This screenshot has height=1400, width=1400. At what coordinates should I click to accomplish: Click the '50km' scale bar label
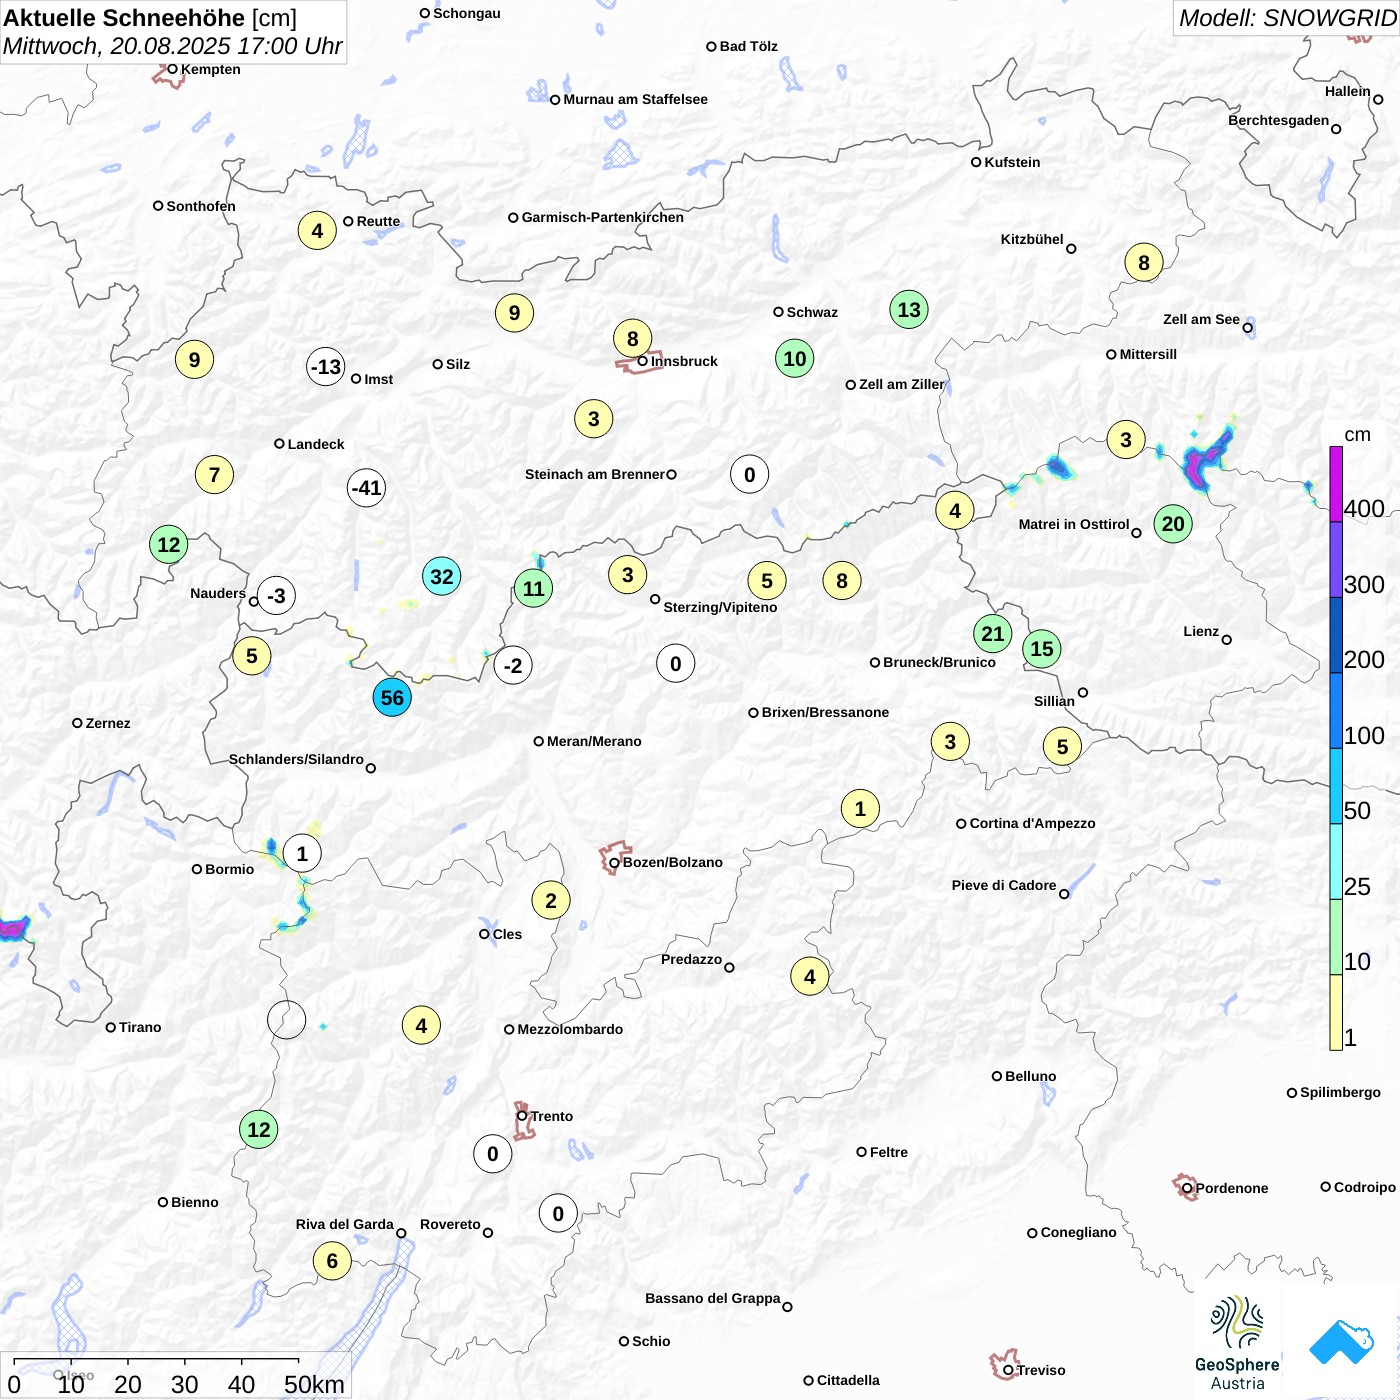click(x=314, y=1384)
